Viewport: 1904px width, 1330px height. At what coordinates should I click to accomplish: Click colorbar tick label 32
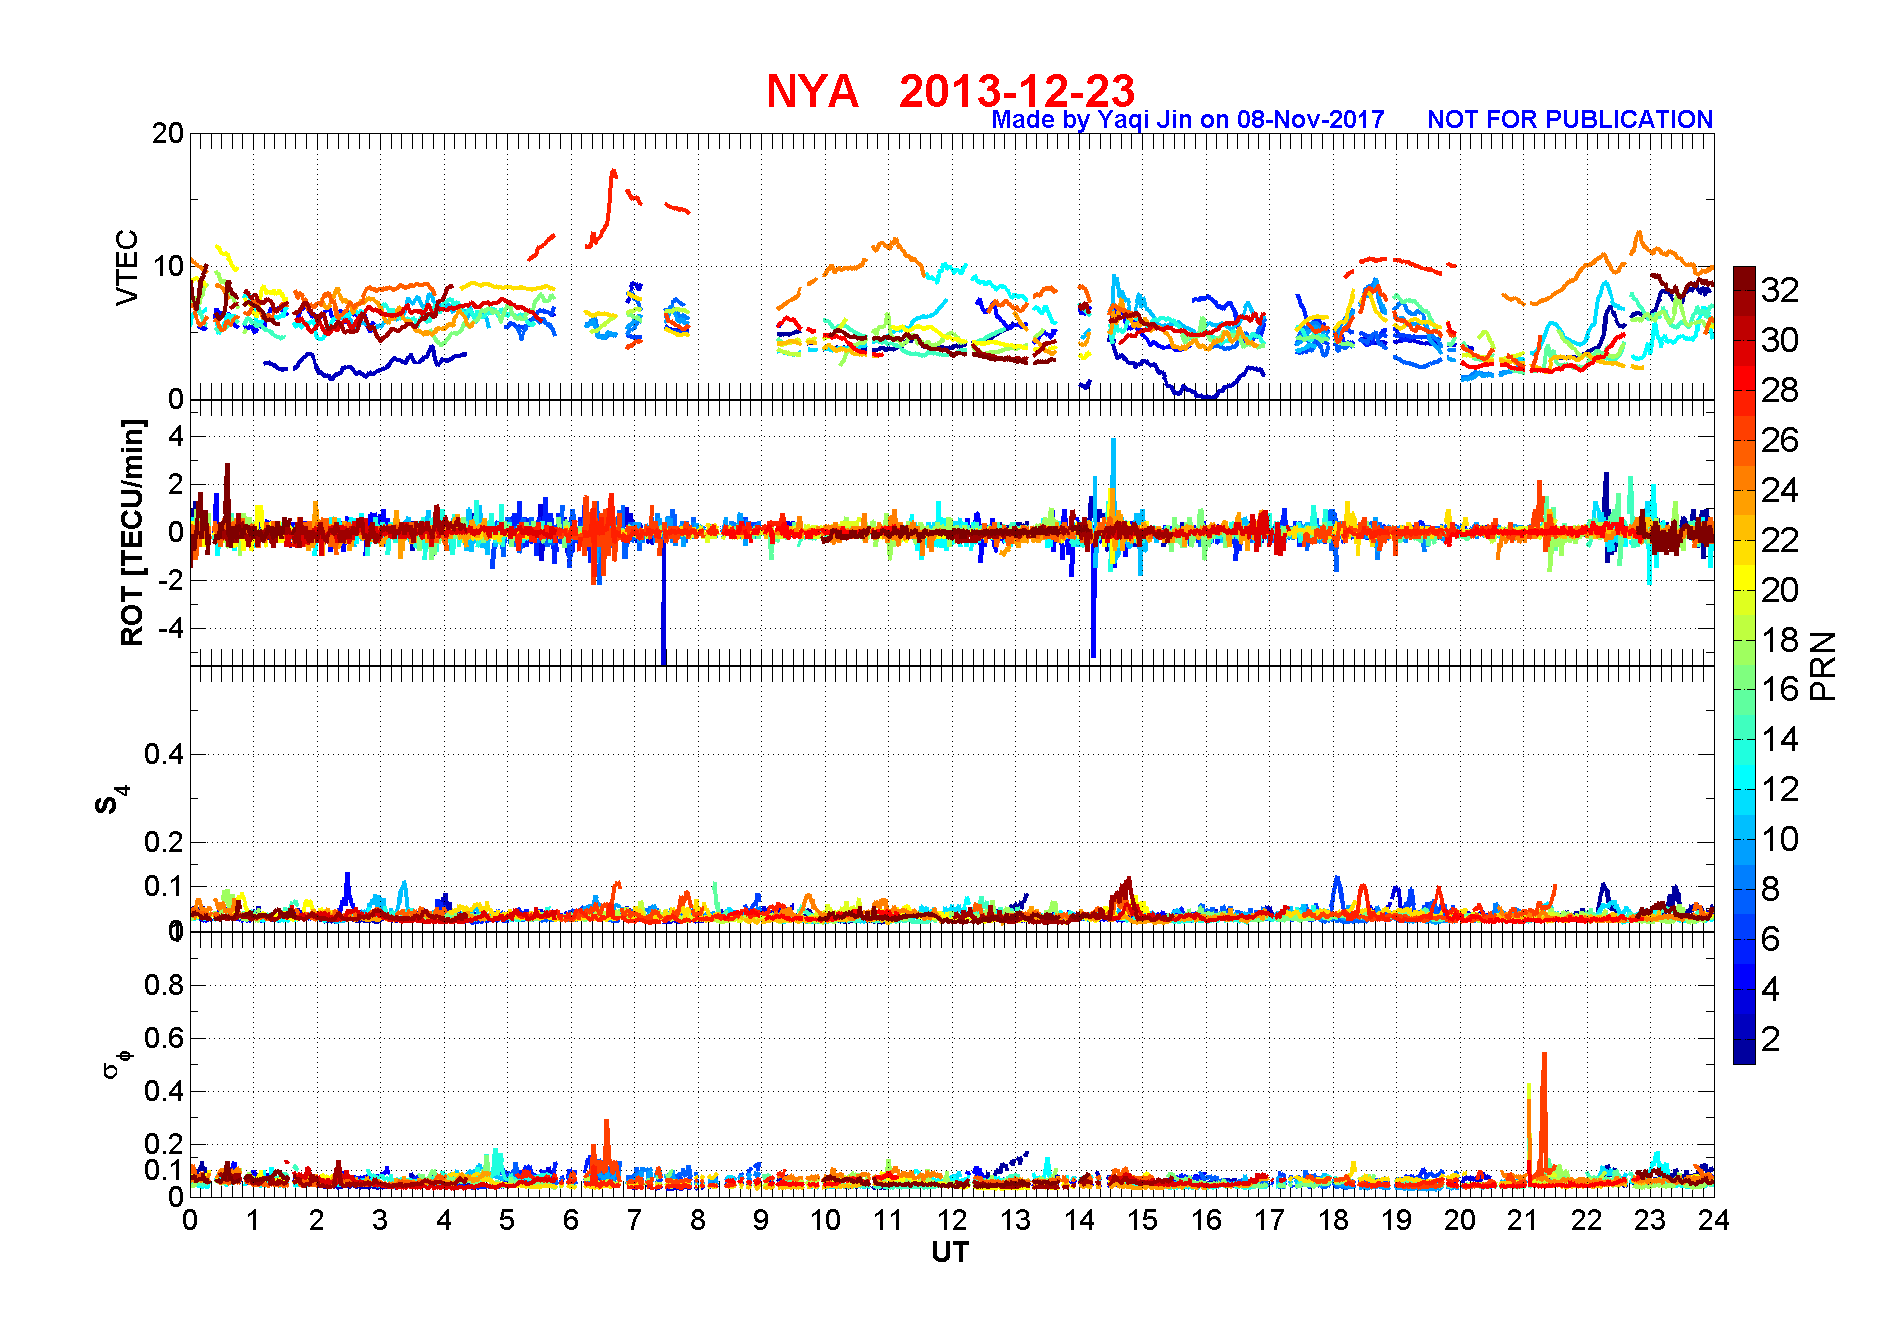[1780, 290]
